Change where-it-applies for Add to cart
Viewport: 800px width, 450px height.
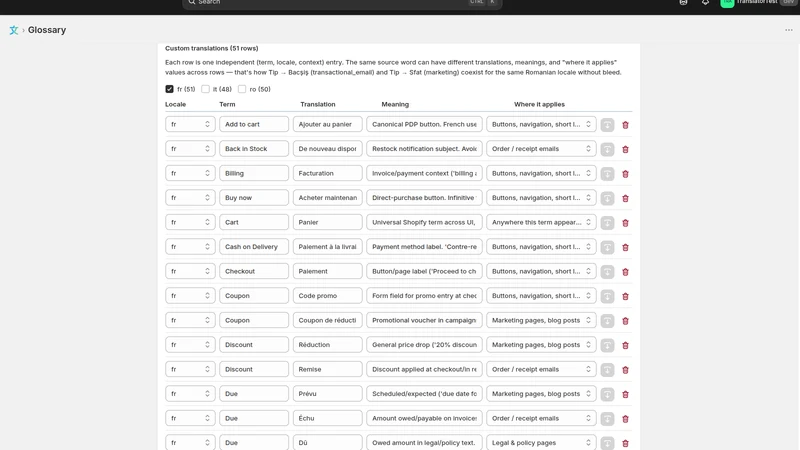541,124
